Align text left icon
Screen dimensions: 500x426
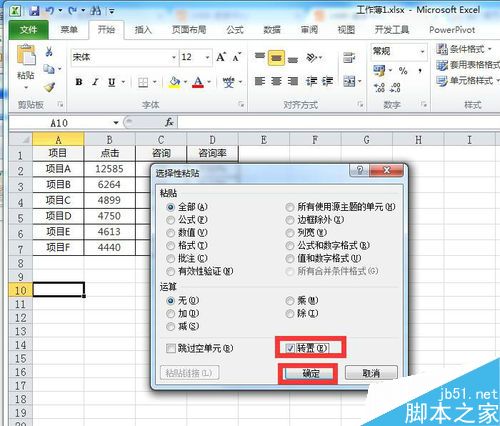[x=260, y=81]
